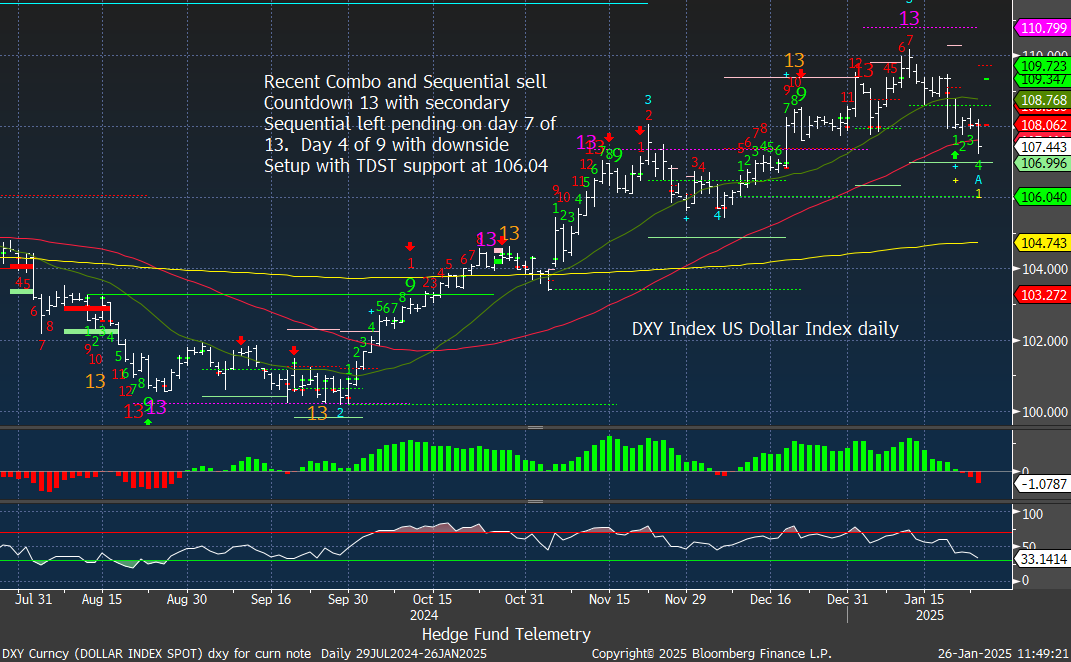Click the Oct 15 date label
The image size is (1071, 662).
point(432,599)
